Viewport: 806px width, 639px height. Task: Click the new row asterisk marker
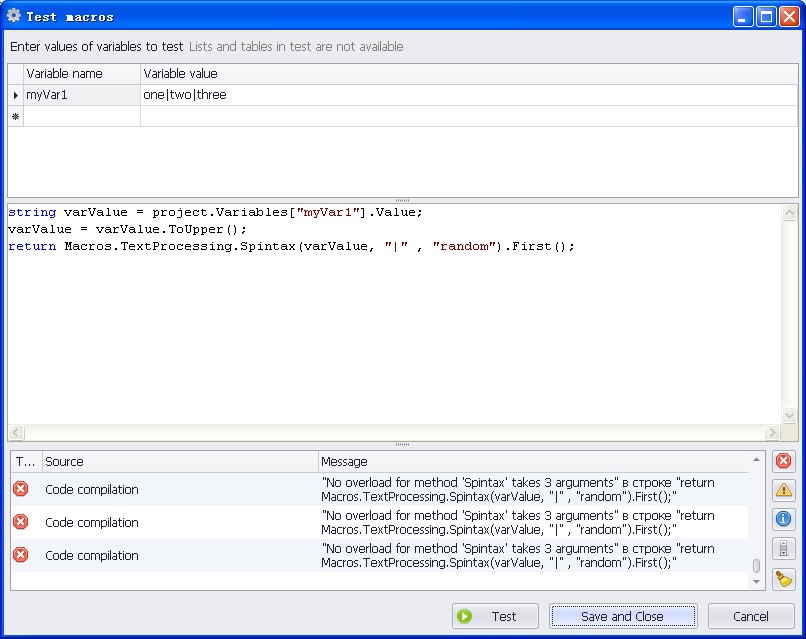(x=15, y=117)
